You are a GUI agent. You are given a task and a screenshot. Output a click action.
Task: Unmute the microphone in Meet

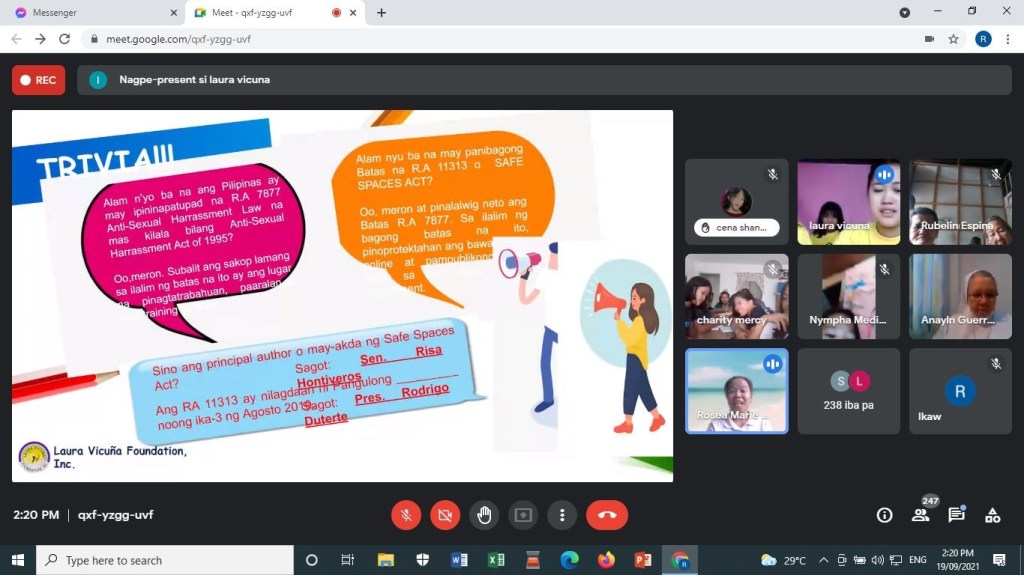406,515
